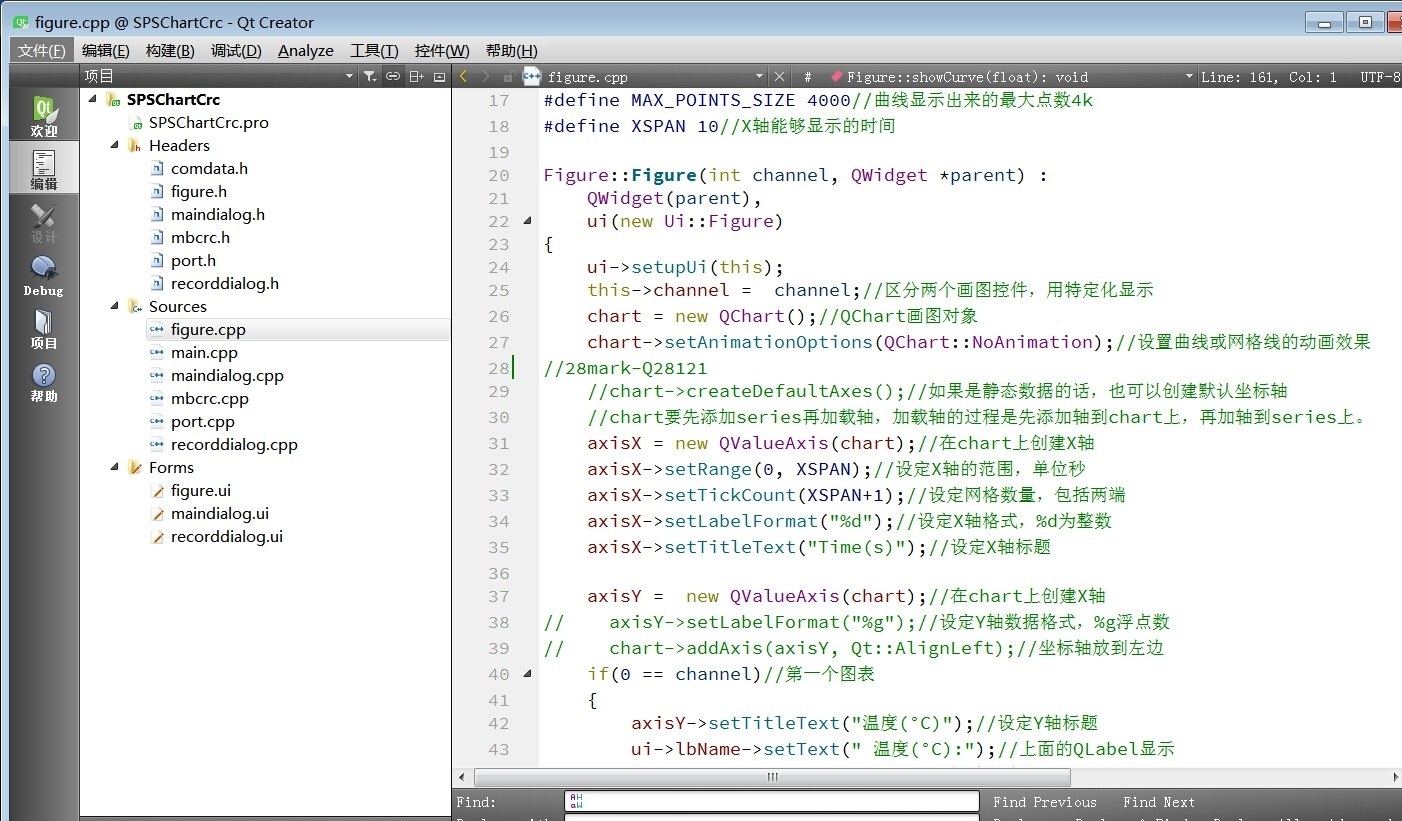The height and width of the screenshot is (821, 1402).
Task: Select port.h in Headers
Action: coord(193,260)
